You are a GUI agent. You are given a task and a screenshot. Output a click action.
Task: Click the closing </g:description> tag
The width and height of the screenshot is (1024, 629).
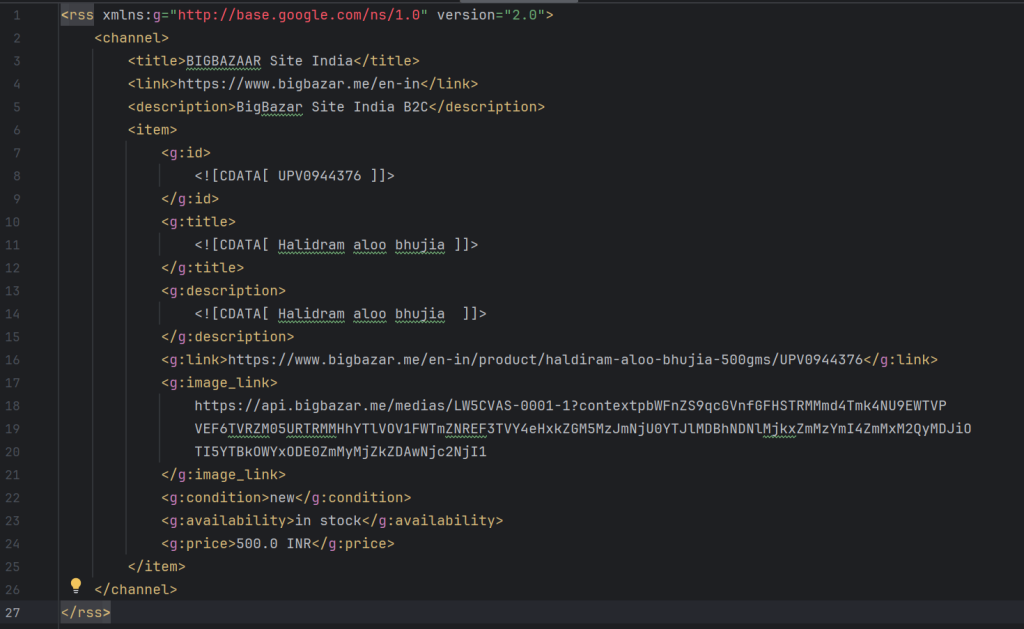pos(228,336)
